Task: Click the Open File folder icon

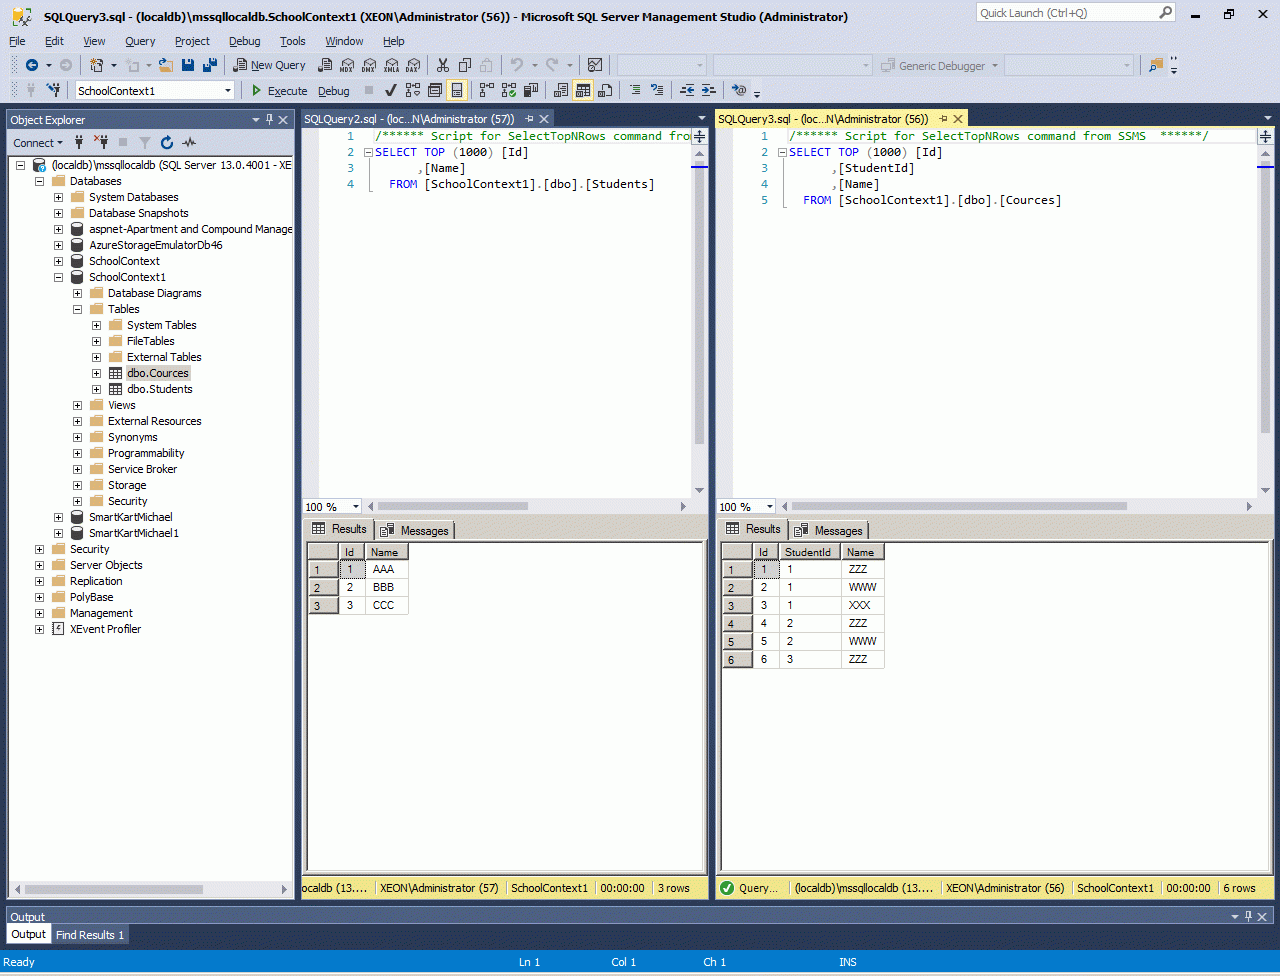Action: (x=166, y=65)
